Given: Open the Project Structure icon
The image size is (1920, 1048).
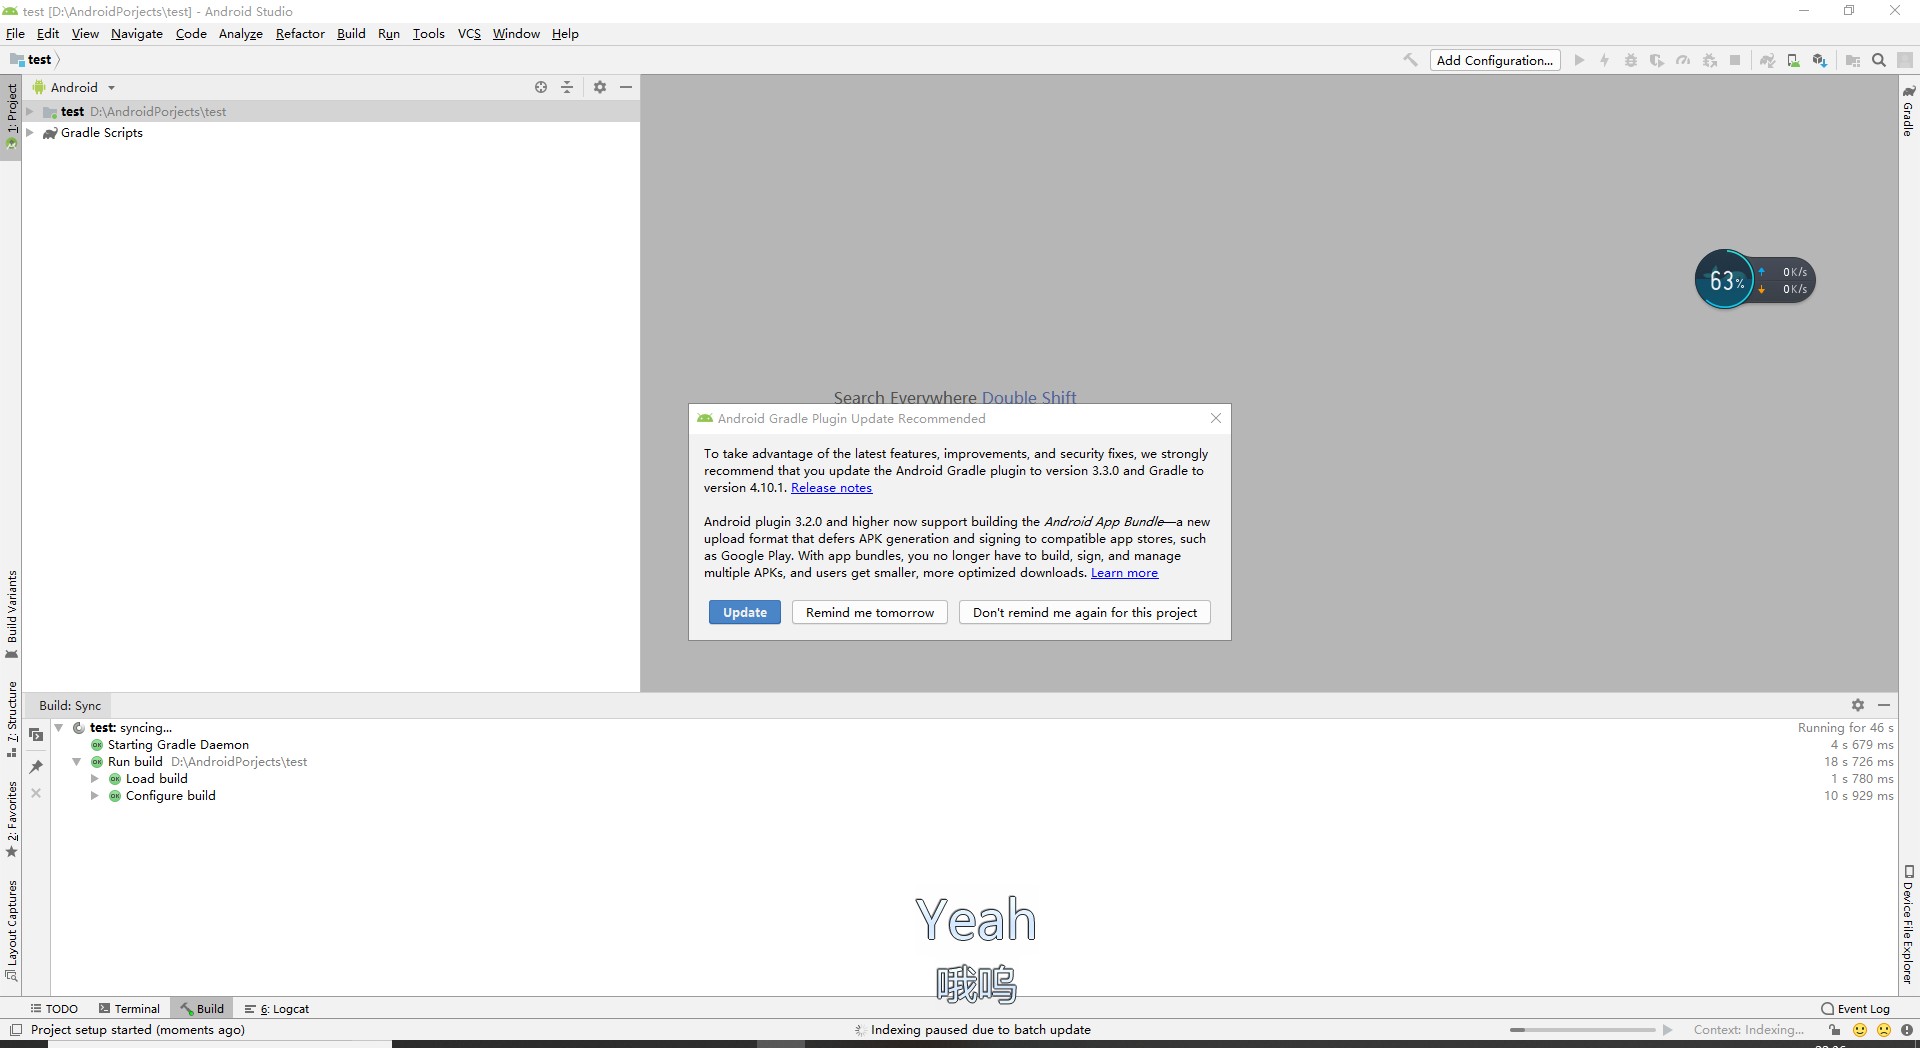Looking at the screenshot, I should (x=1852, y=60).
